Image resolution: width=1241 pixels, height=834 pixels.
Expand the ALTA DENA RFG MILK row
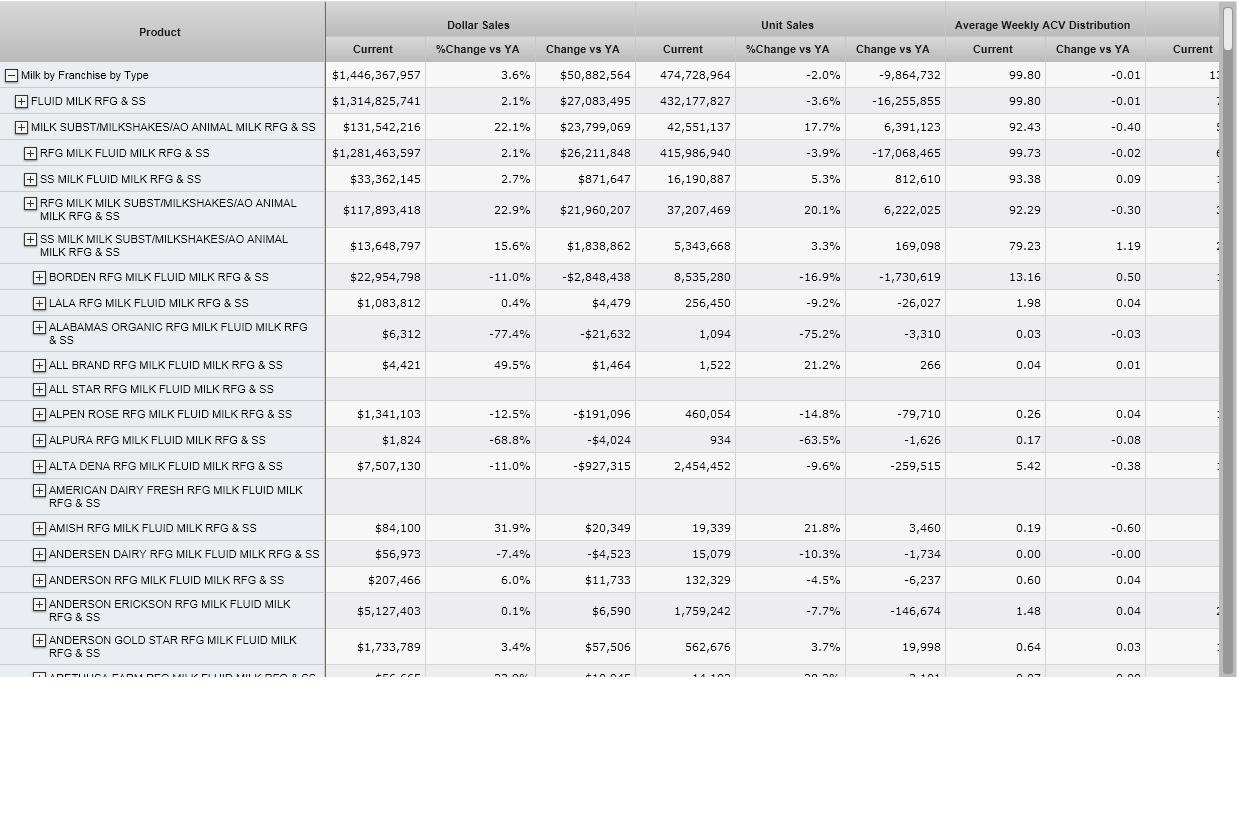[x=39, y=467]
